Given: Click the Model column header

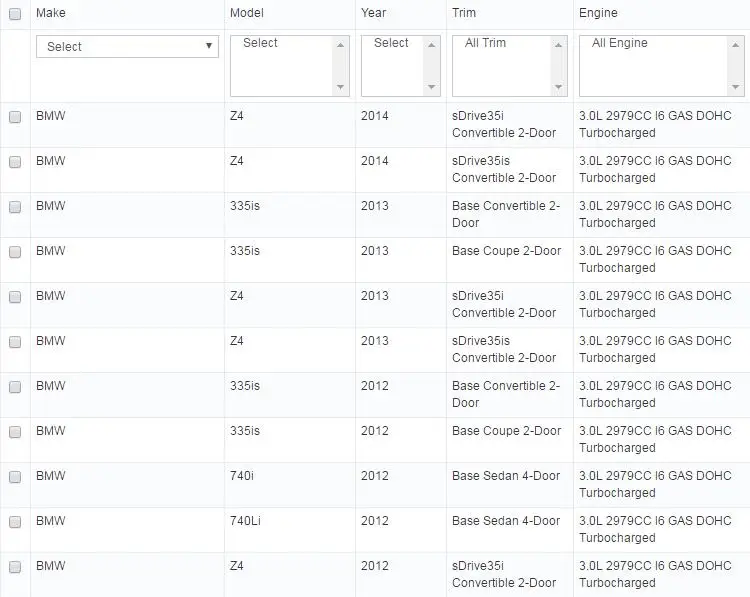Looking at the screenshot, I should (x=247, y=13).
